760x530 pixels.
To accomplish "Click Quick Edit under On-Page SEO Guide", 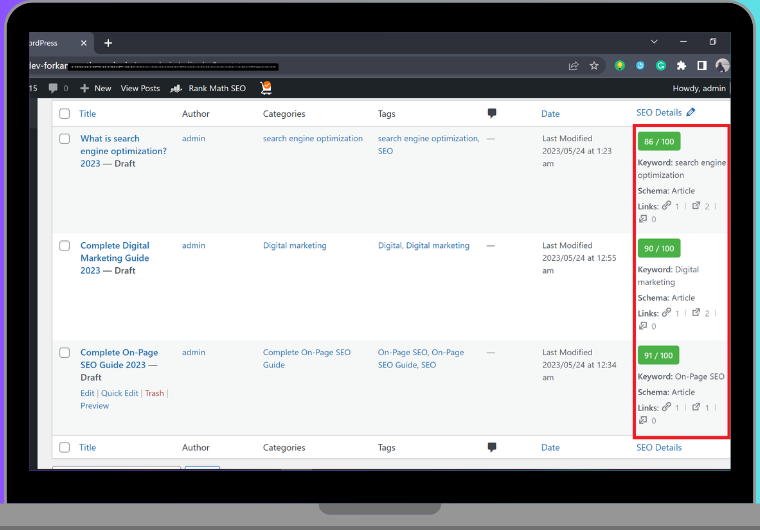I will [120, 393].
